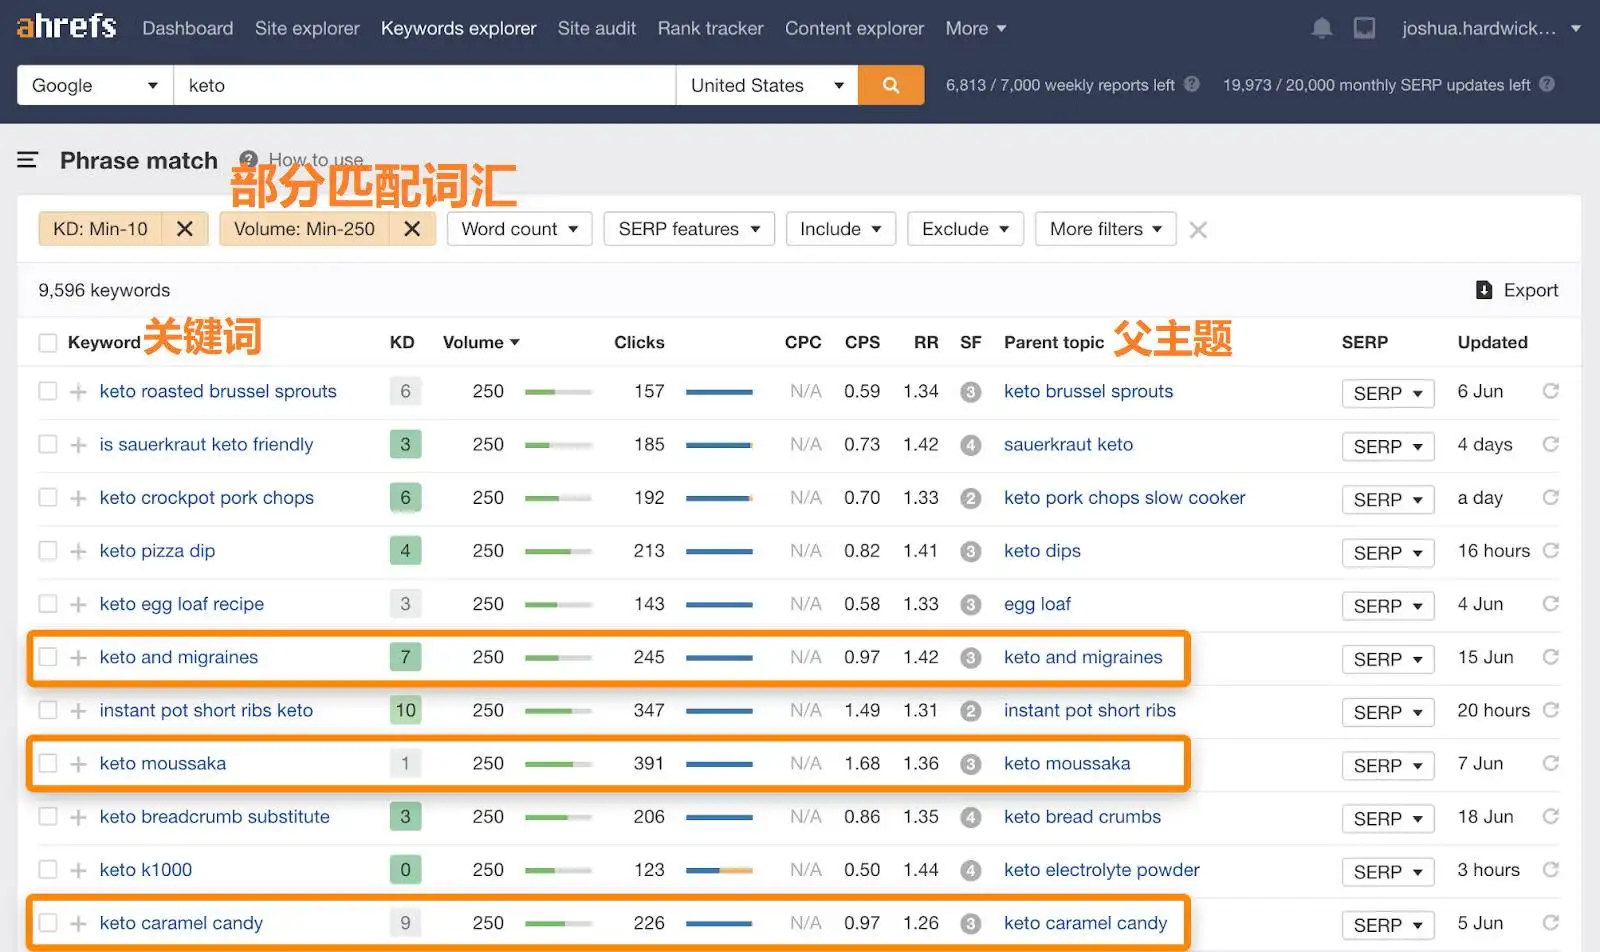
Task: Open the 'keto brussel sprouts' parent topic link
Action: coord(1088,391)
